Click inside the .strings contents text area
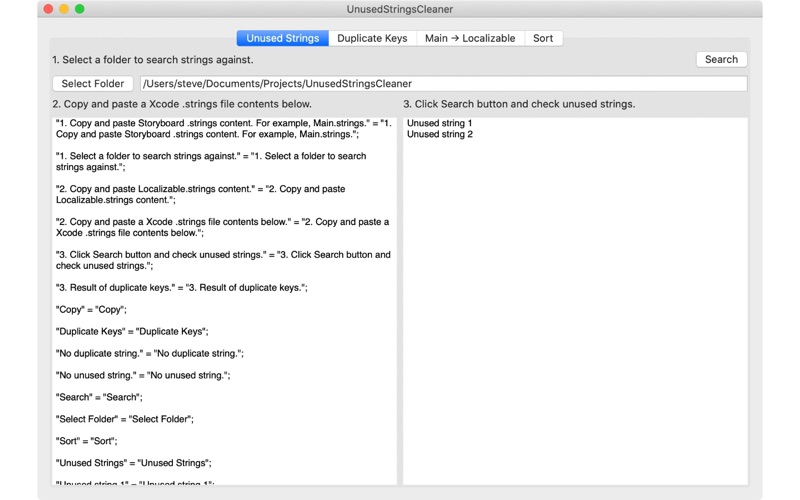 [x=224, y=301]
